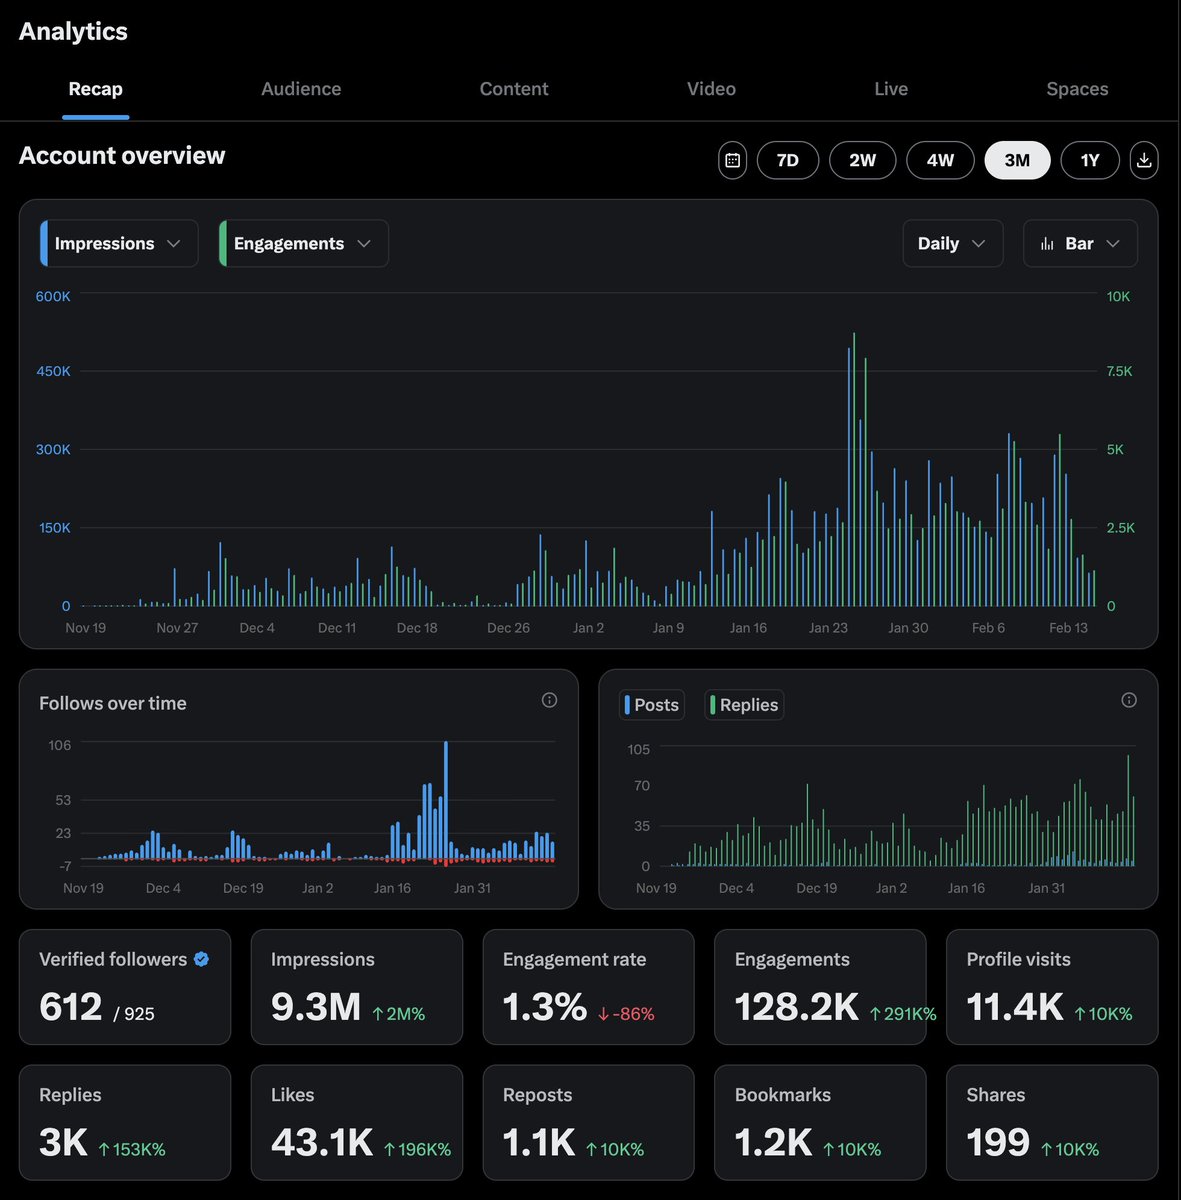Open the Impressions metric dropdown
The width and height of the screenshot is (1181, 1200).
(118, 243)
